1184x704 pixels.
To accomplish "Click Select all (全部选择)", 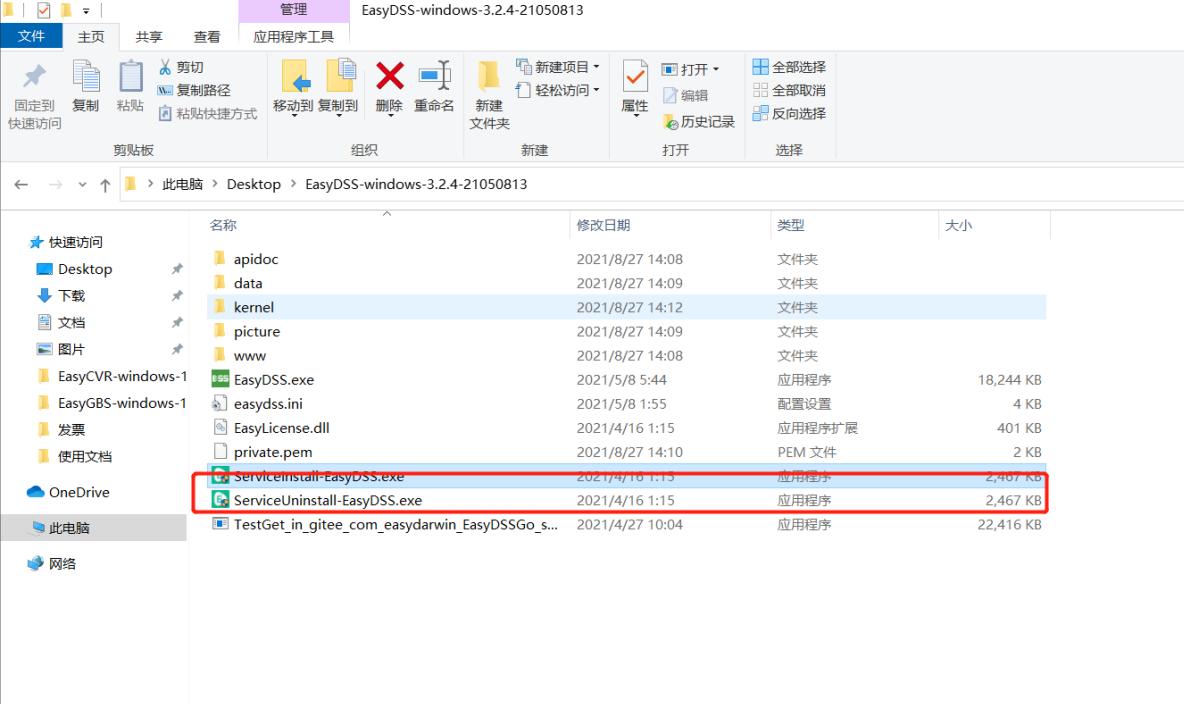I will [789, 67].
